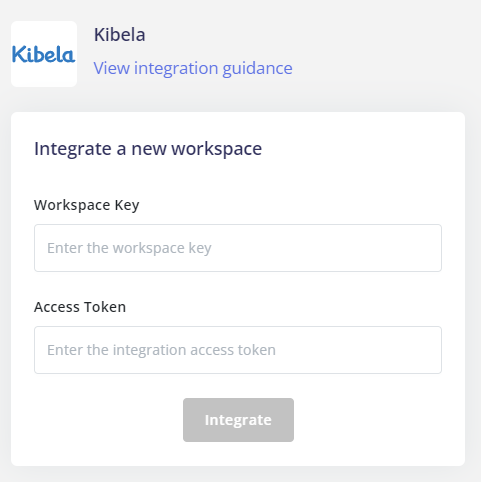Click the 'Enter the workspace key' placeholder

point(129,248)
